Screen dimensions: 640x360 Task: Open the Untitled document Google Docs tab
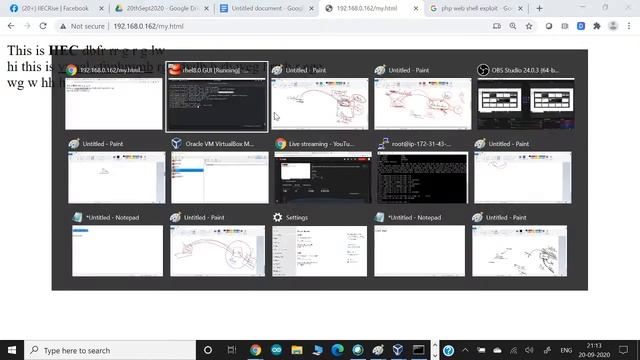pos(267,8)
